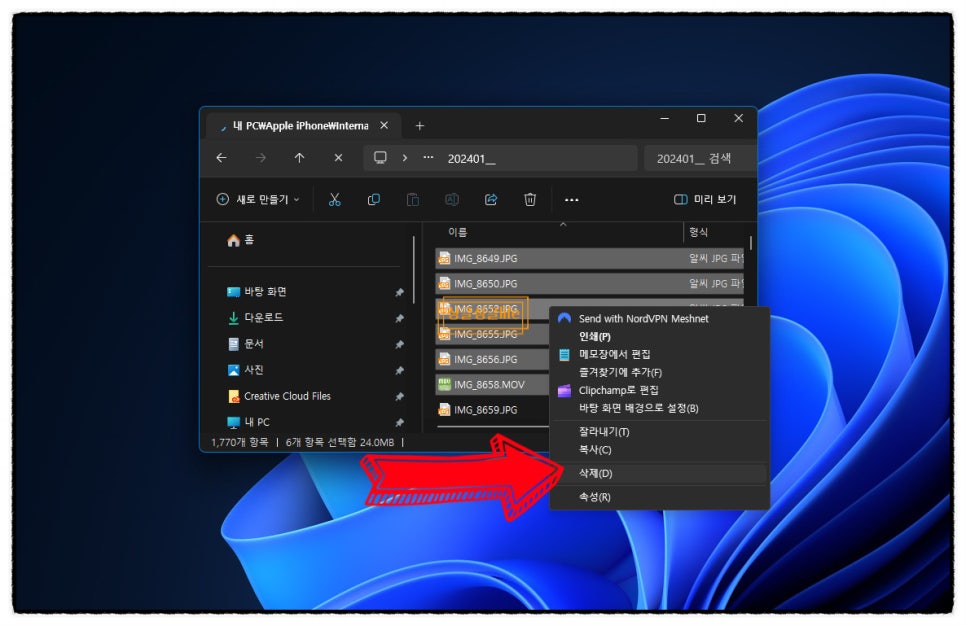
Task: Go up one folder with Up arrow
Action: pyautogui.click(x=299, y=158)
